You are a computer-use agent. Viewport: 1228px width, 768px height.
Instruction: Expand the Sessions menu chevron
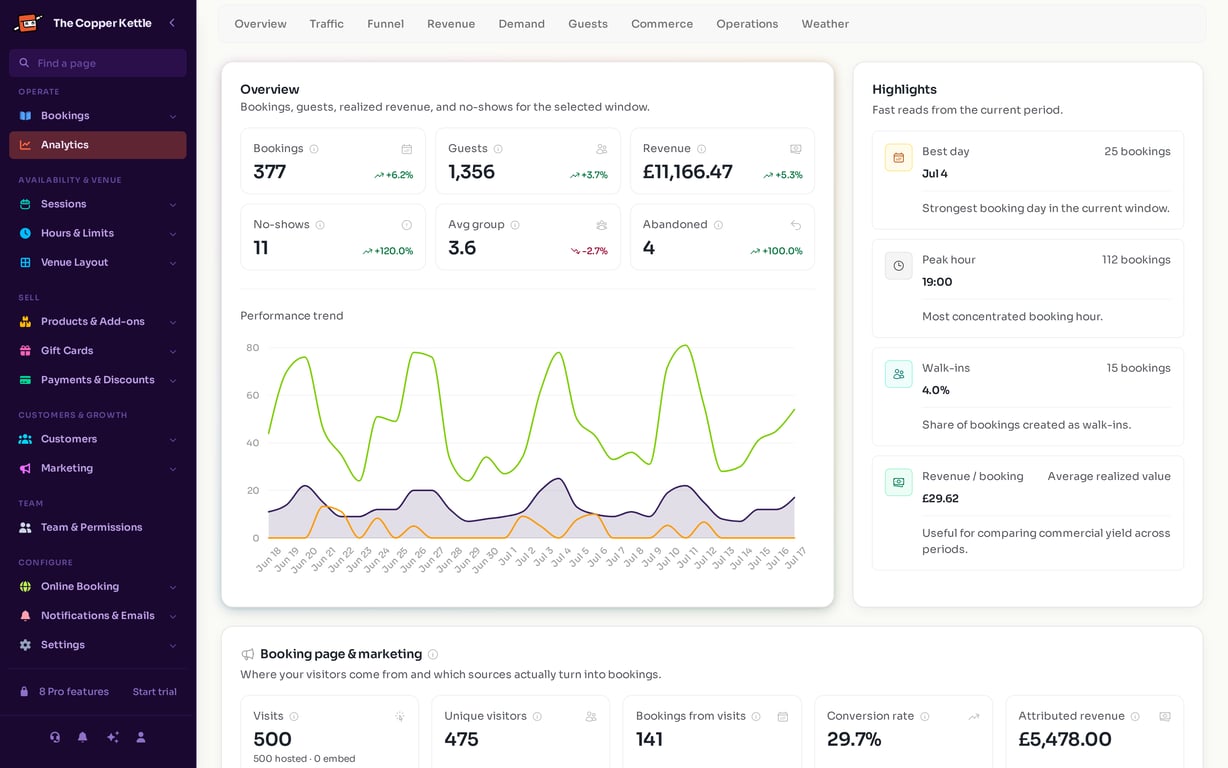pos(173,204)
